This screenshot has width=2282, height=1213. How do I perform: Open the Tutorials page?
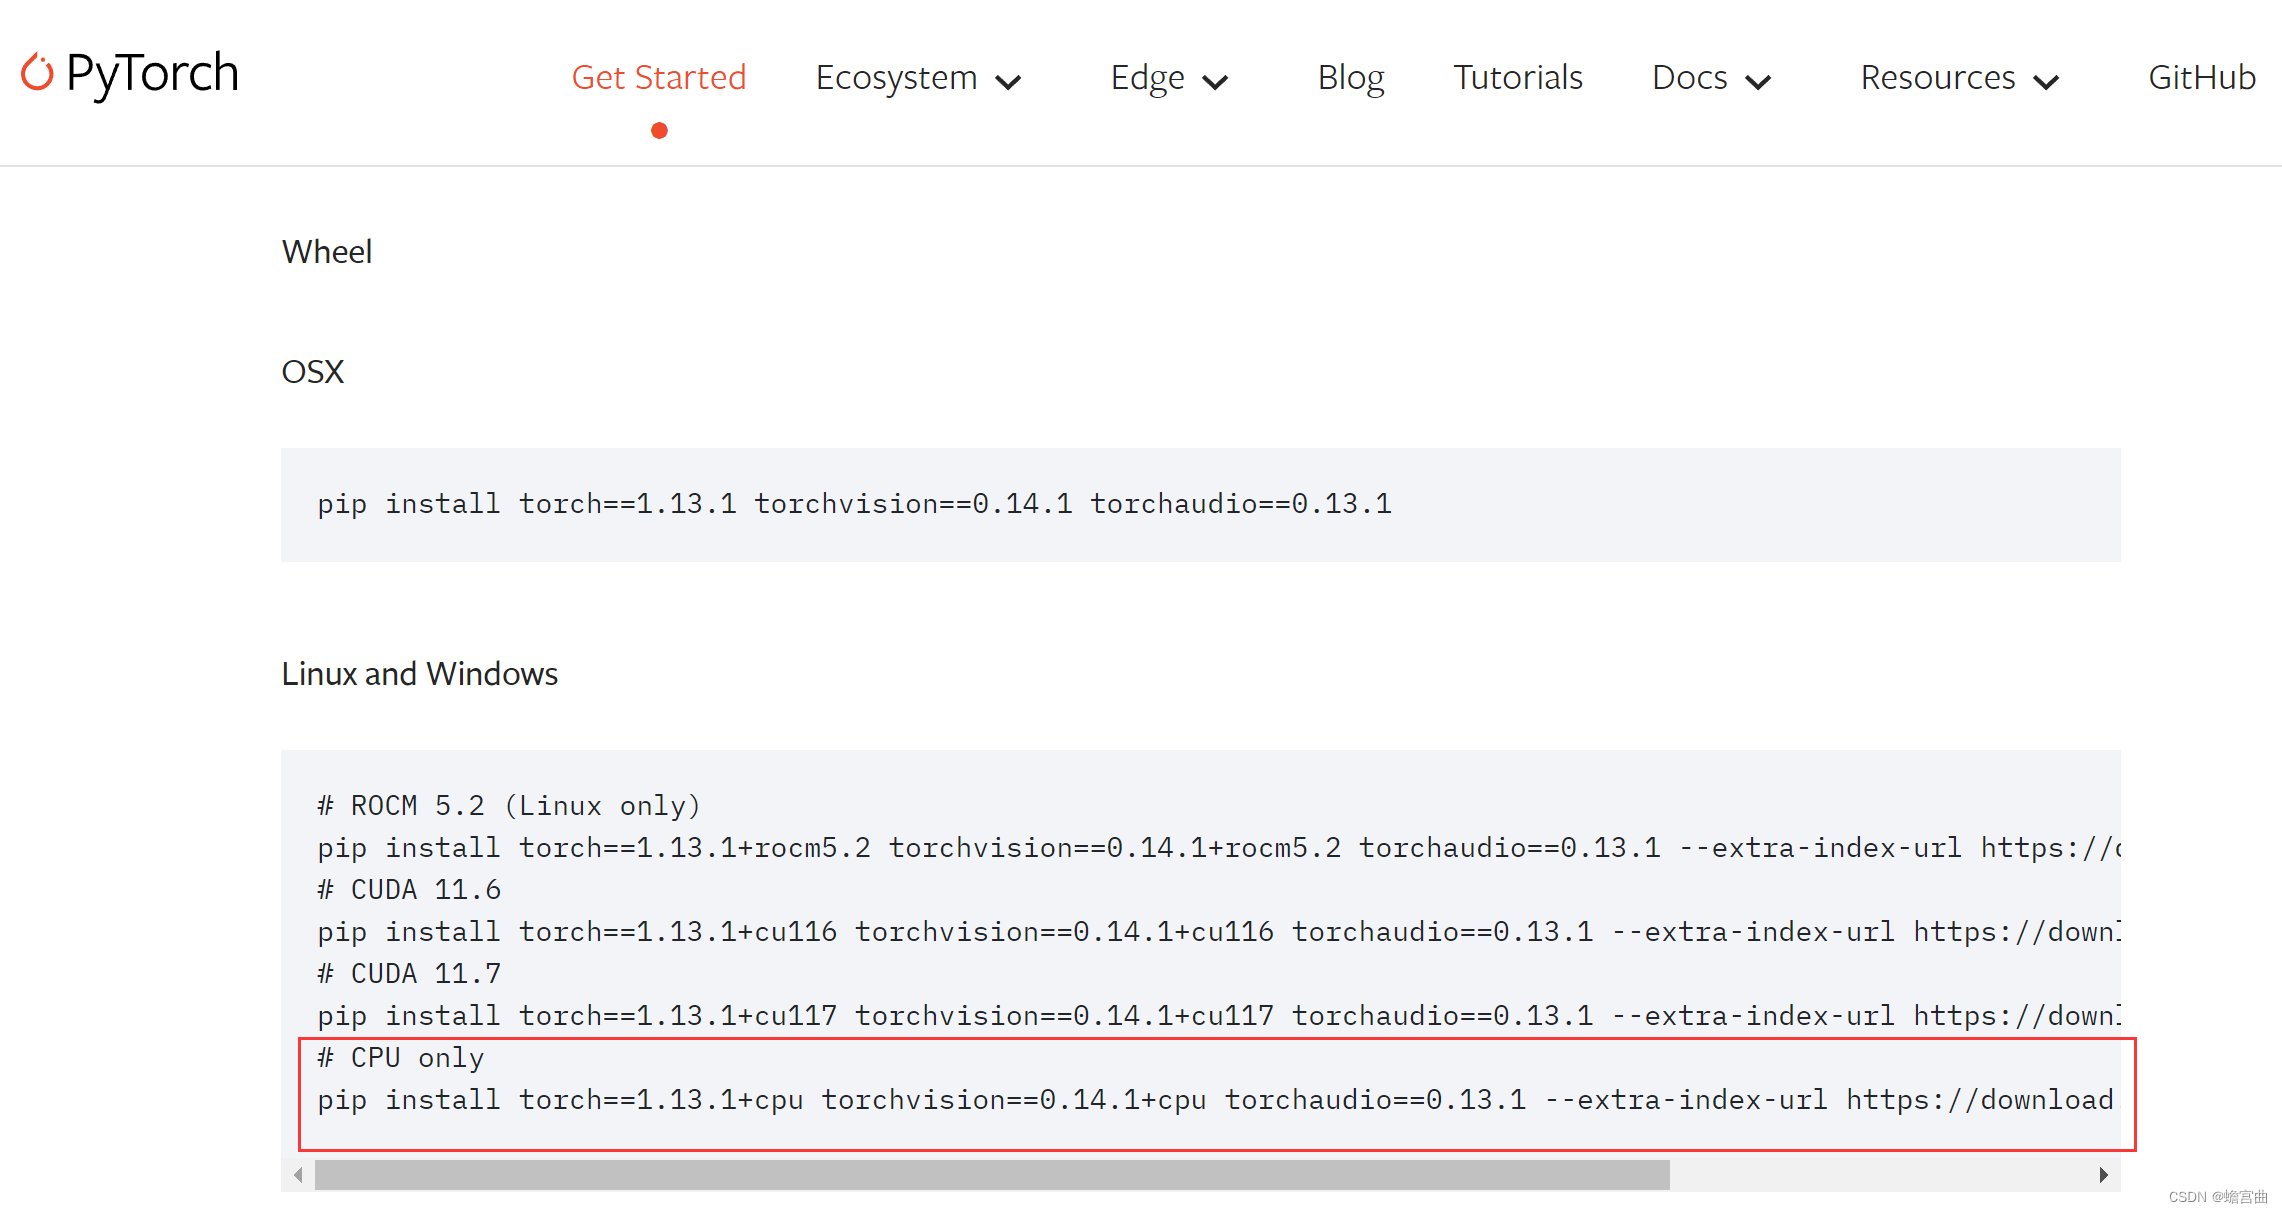pyautogui.click(x=1518, y=77)
